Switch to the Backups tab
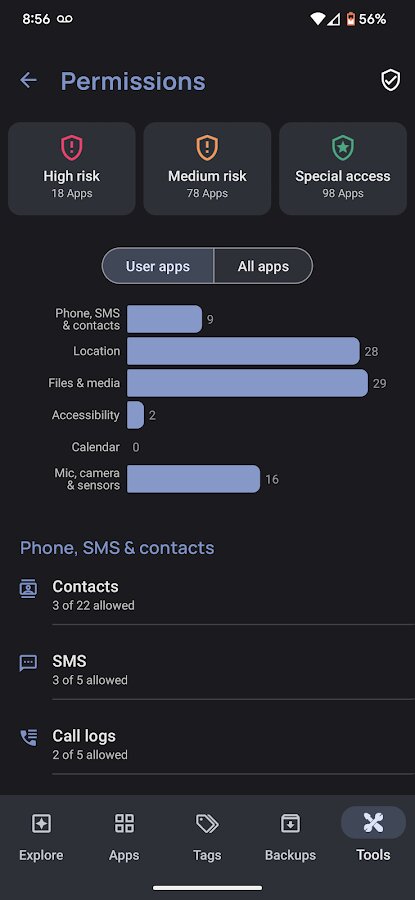This screenshot has width=415, height=900. click(x=290, y=837)
